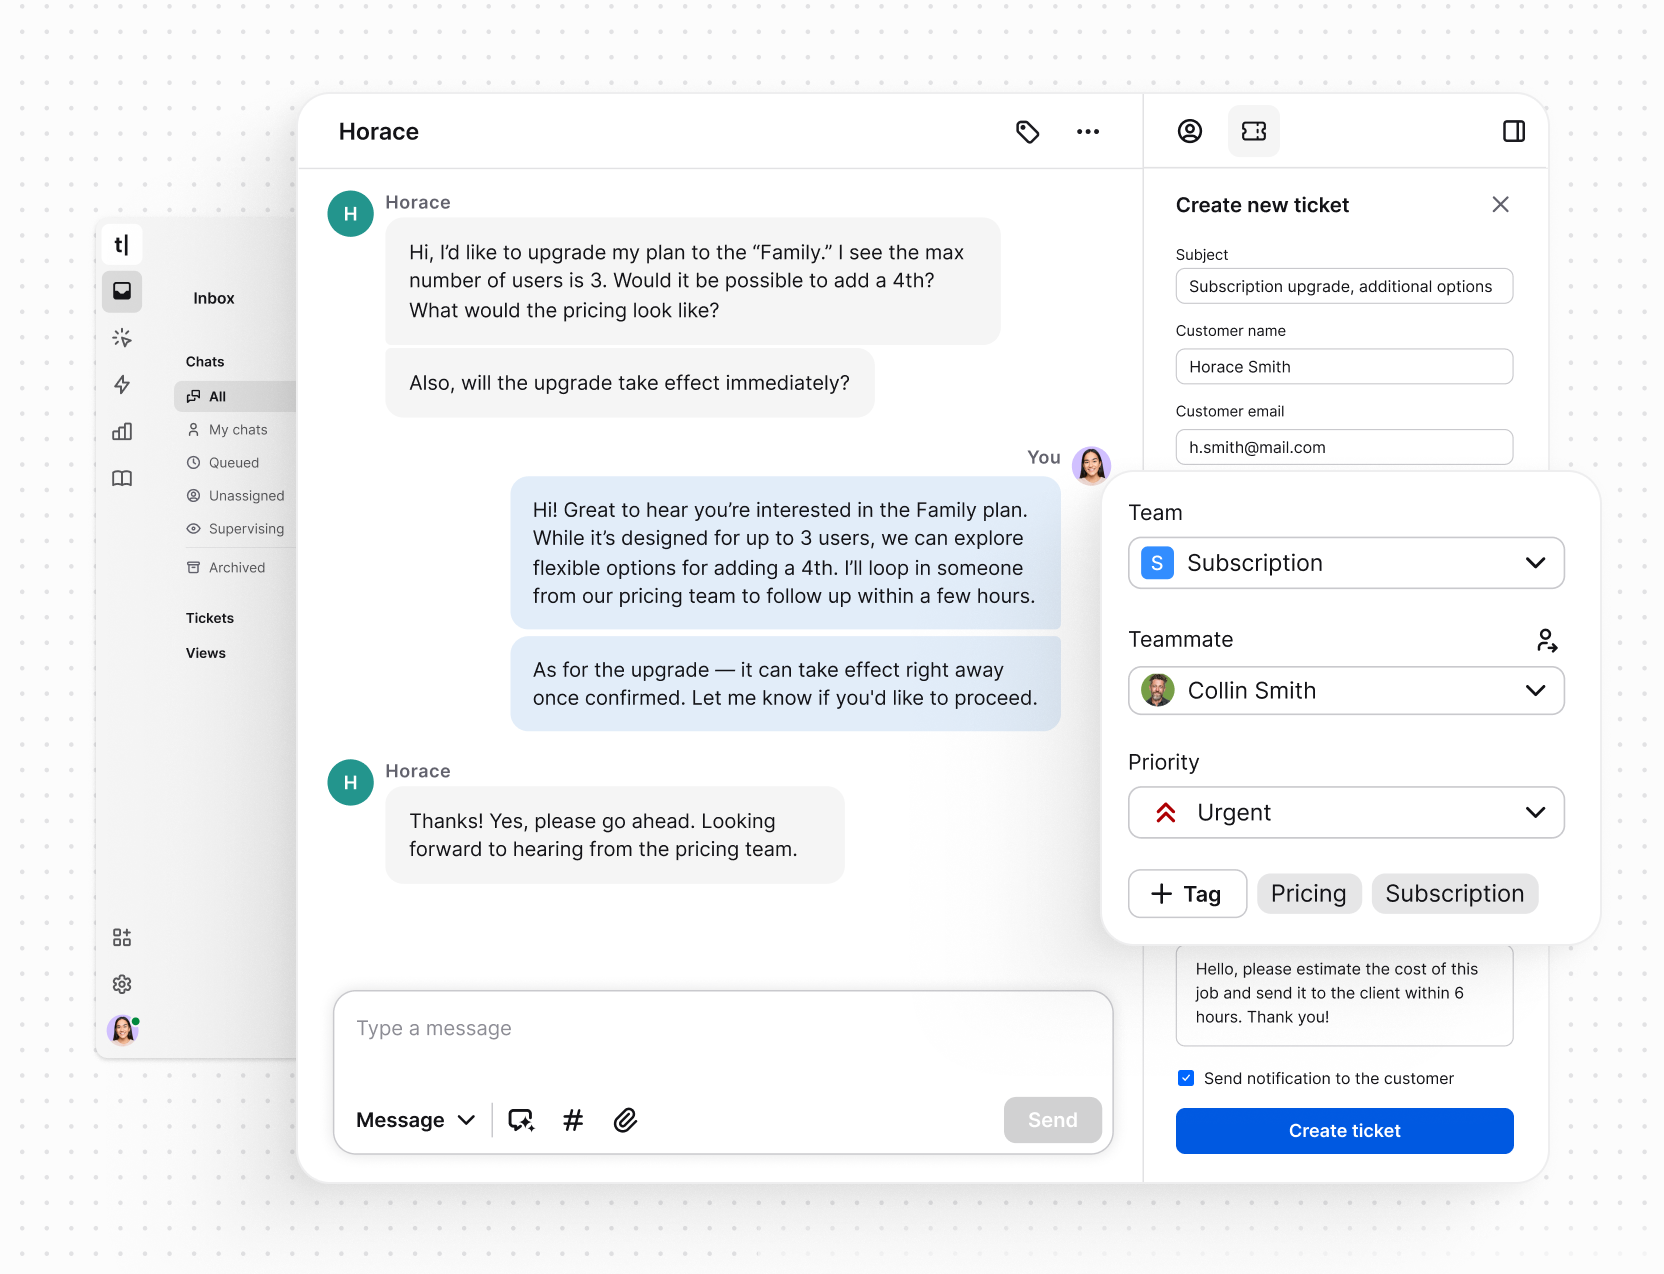Click the Subject input field
This screenshot has height=1274, width=1664.
[1344, 287]
